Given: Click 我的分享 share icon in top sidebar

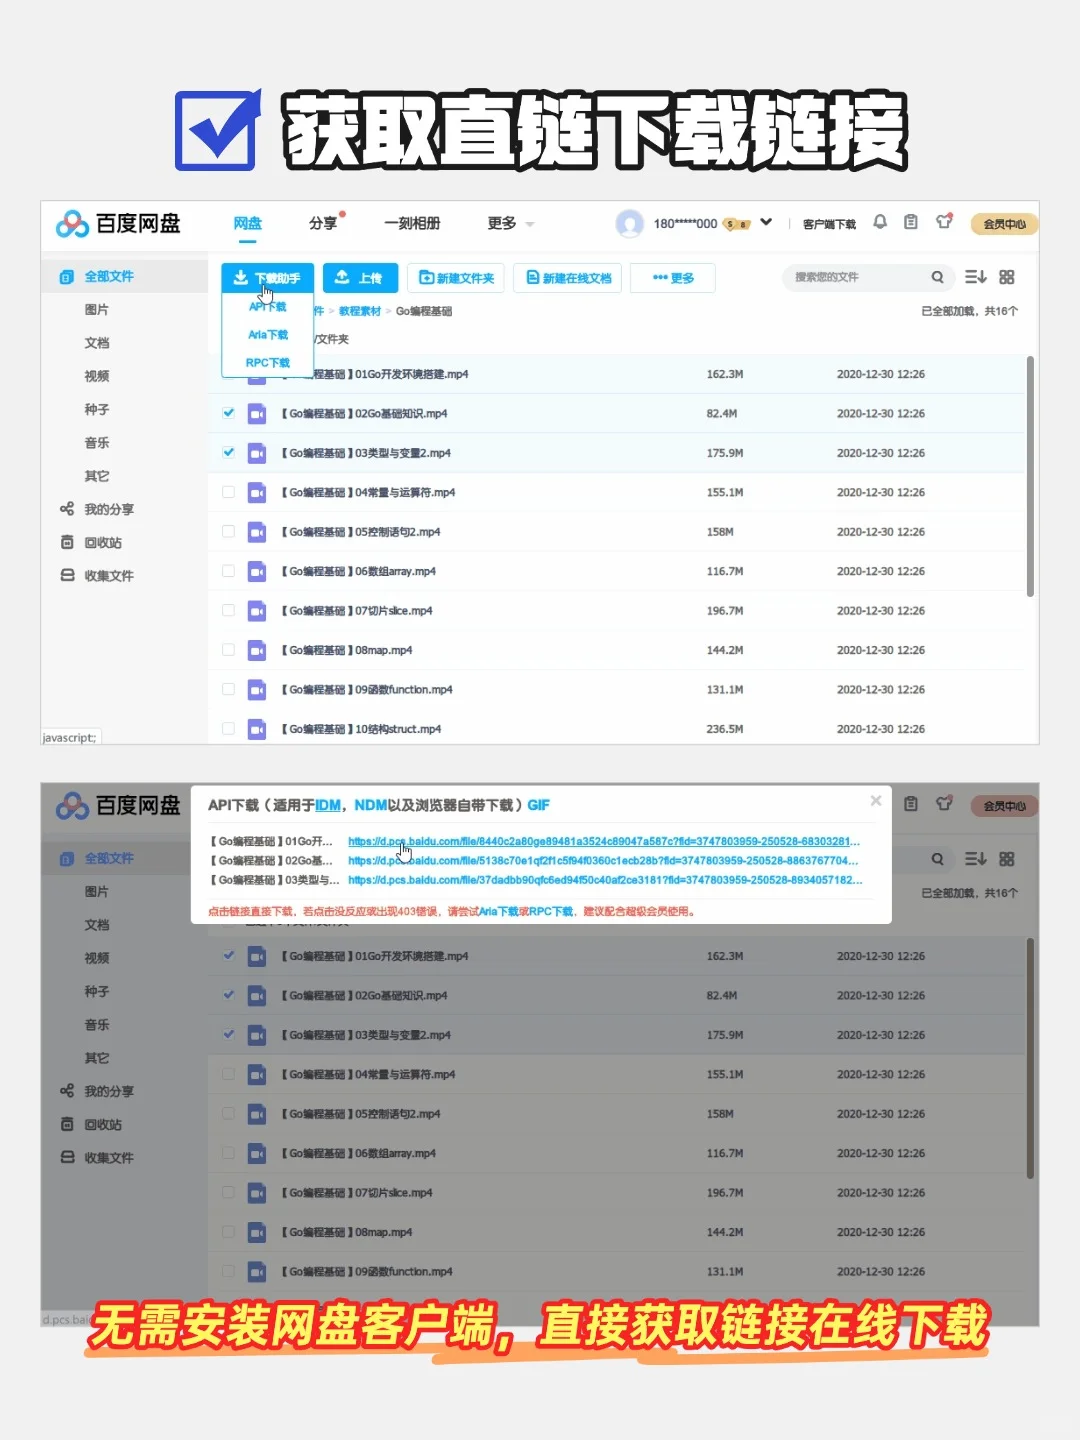Looking at the screenshot, I should click(x=67, y=509).
